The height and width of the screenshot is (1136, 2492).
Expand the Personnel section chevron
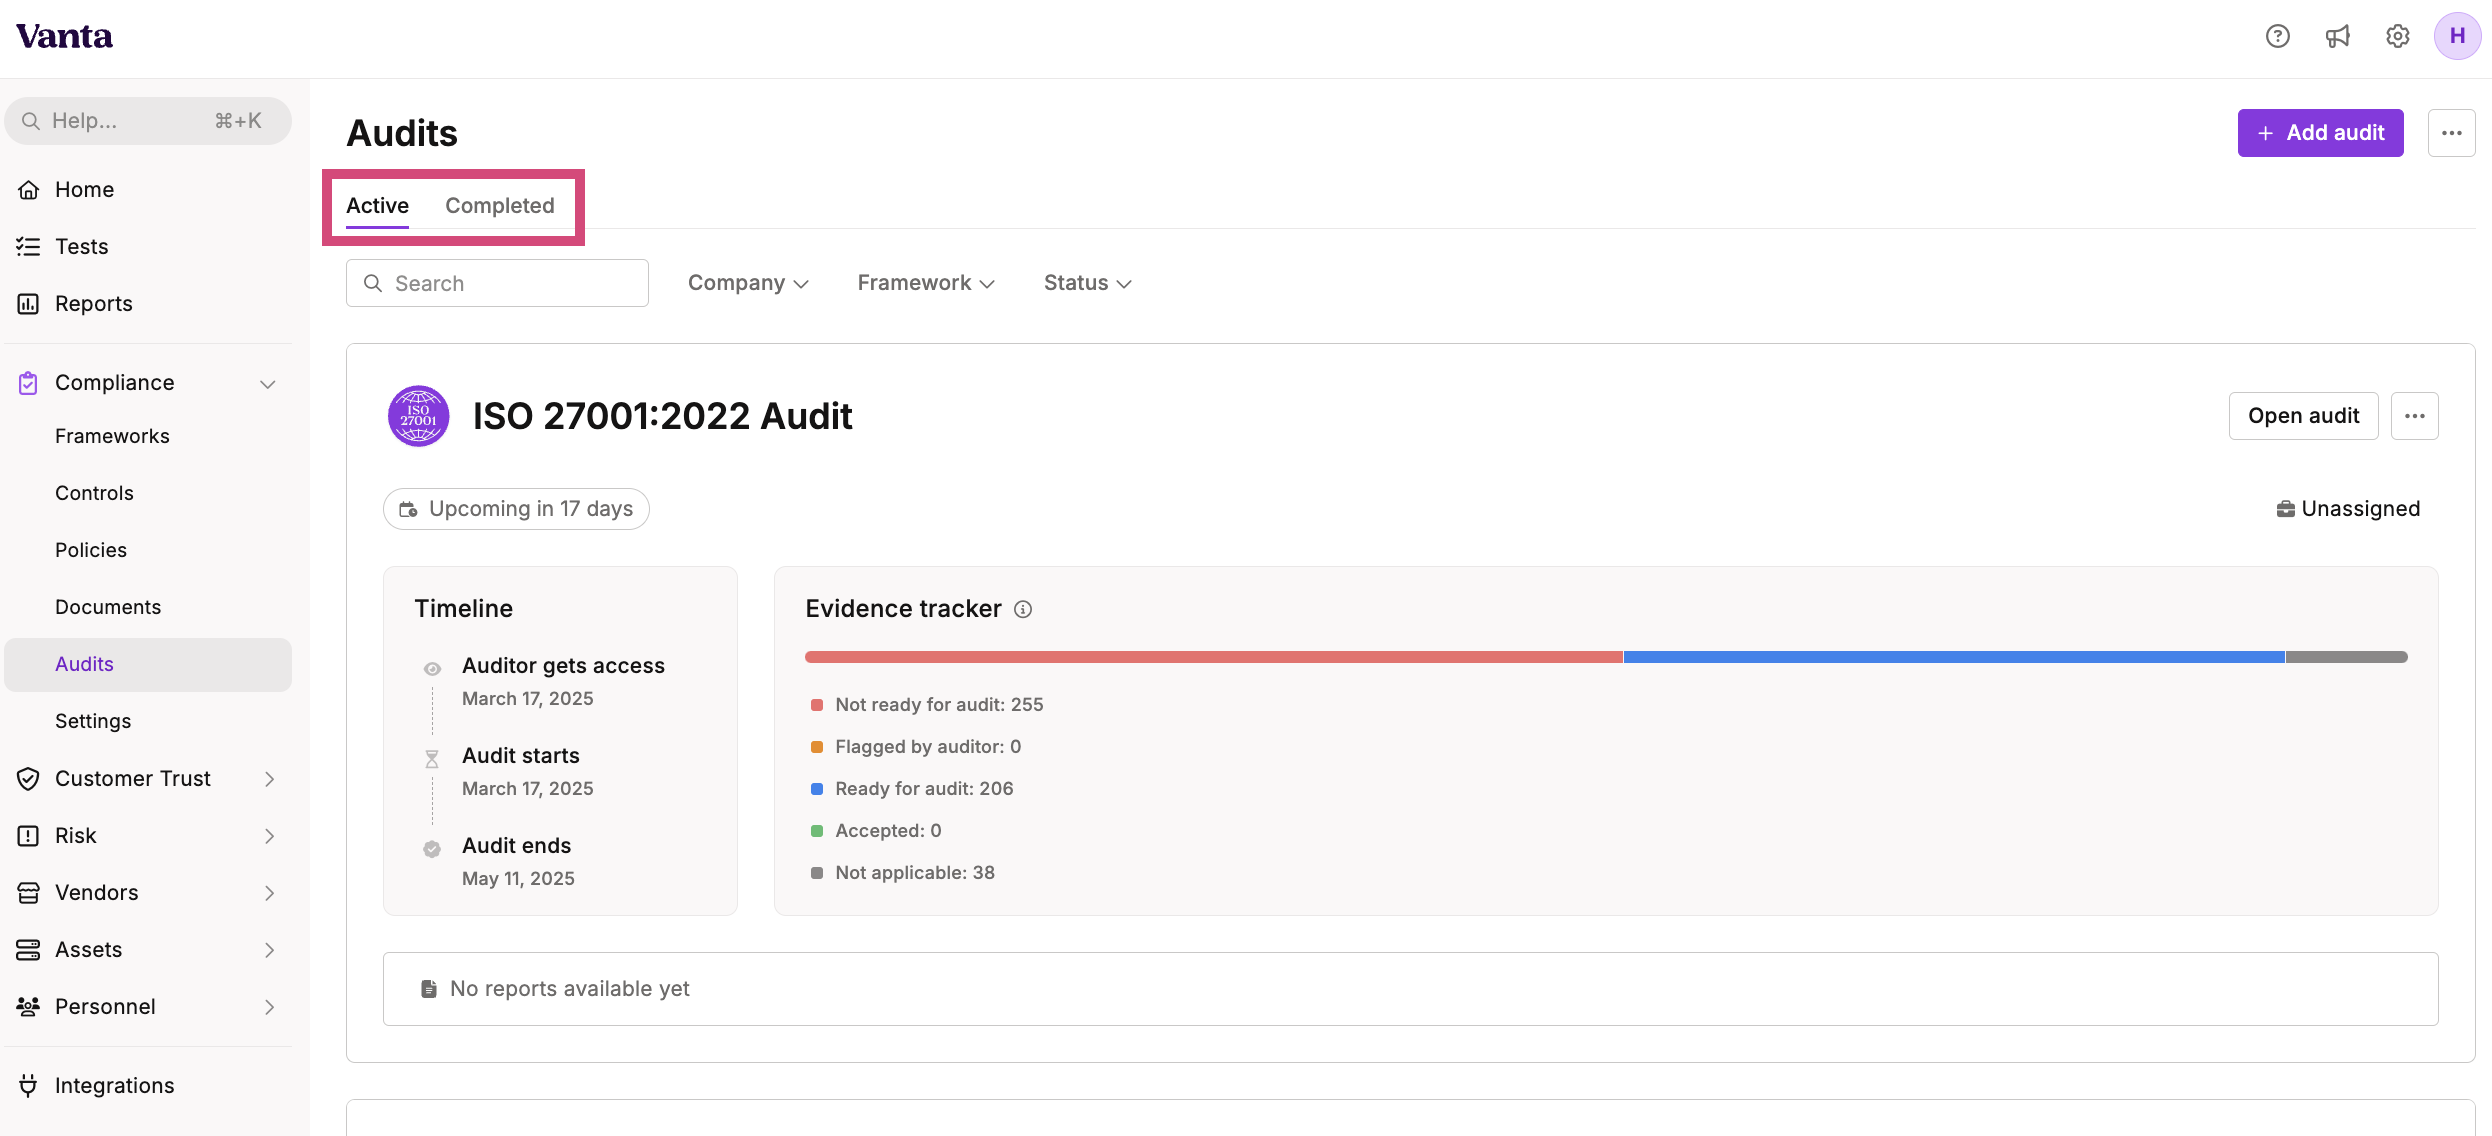(269, 1007)
